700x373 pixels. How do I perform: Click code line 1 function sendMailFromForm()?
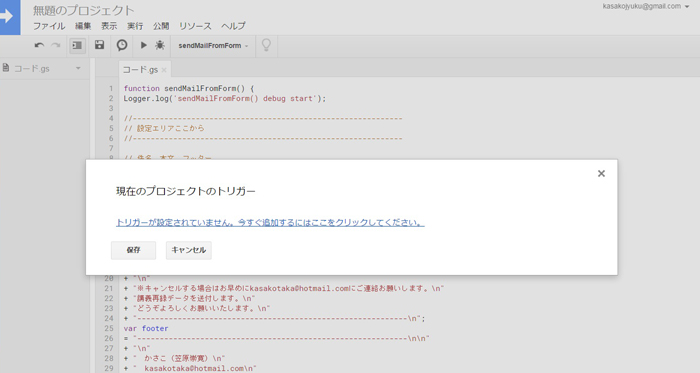[x=189, y=88]
